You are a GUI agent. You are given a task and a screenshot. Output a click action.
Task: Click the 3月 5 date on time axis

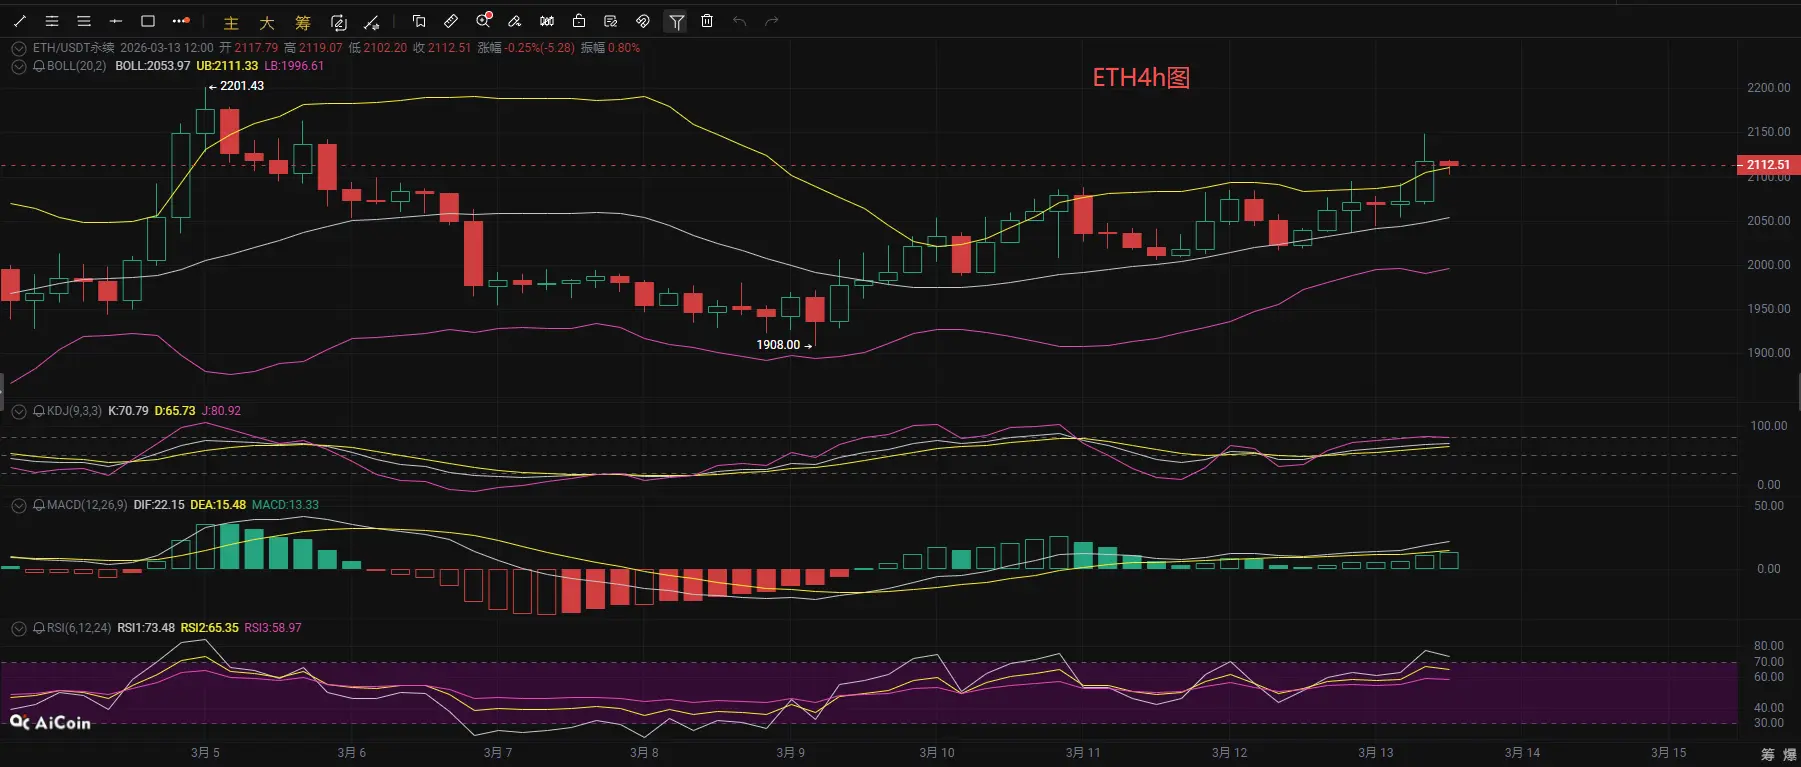tap(205, 753)
